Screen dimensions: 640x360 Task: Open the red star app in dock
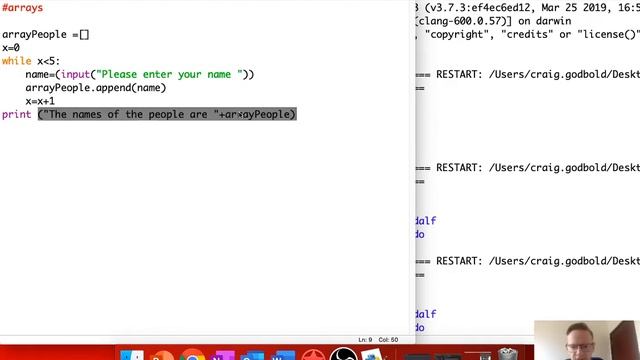coord(313,355)
